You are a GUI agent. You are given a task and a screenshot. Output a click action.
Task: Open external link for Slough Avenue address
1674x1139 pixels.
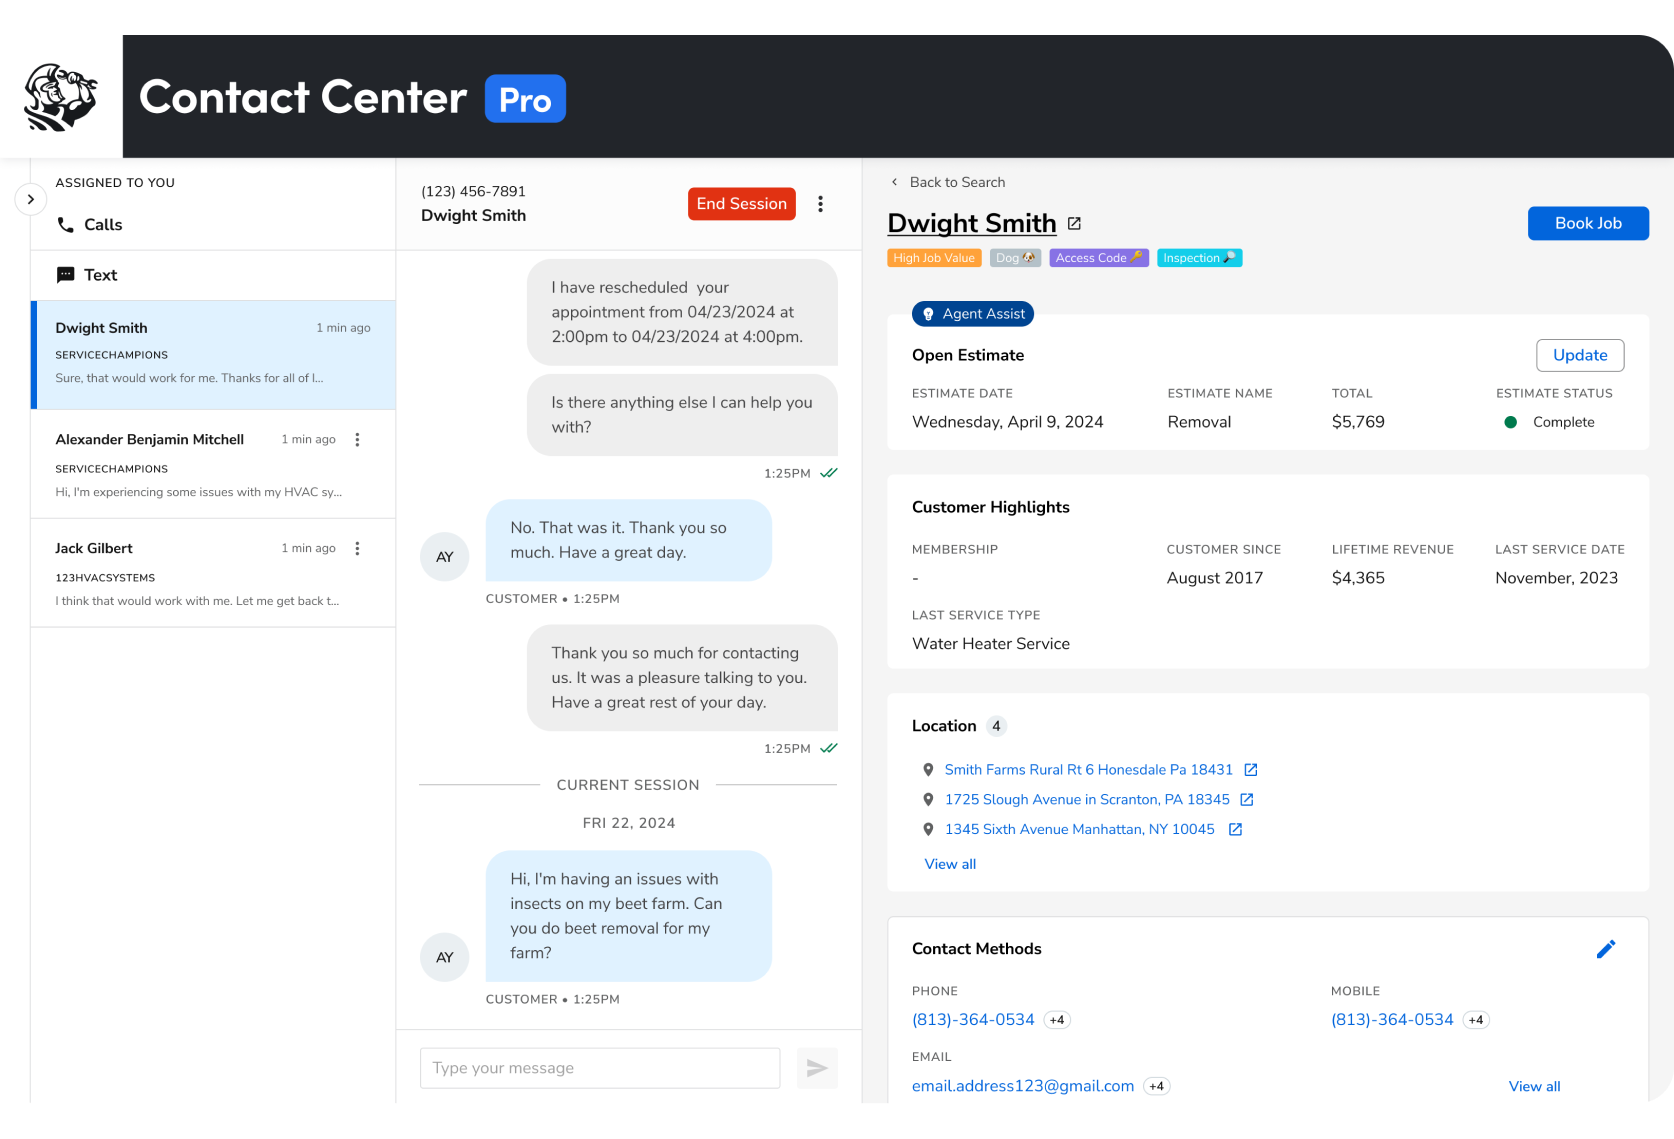(x=1247, y=800)
